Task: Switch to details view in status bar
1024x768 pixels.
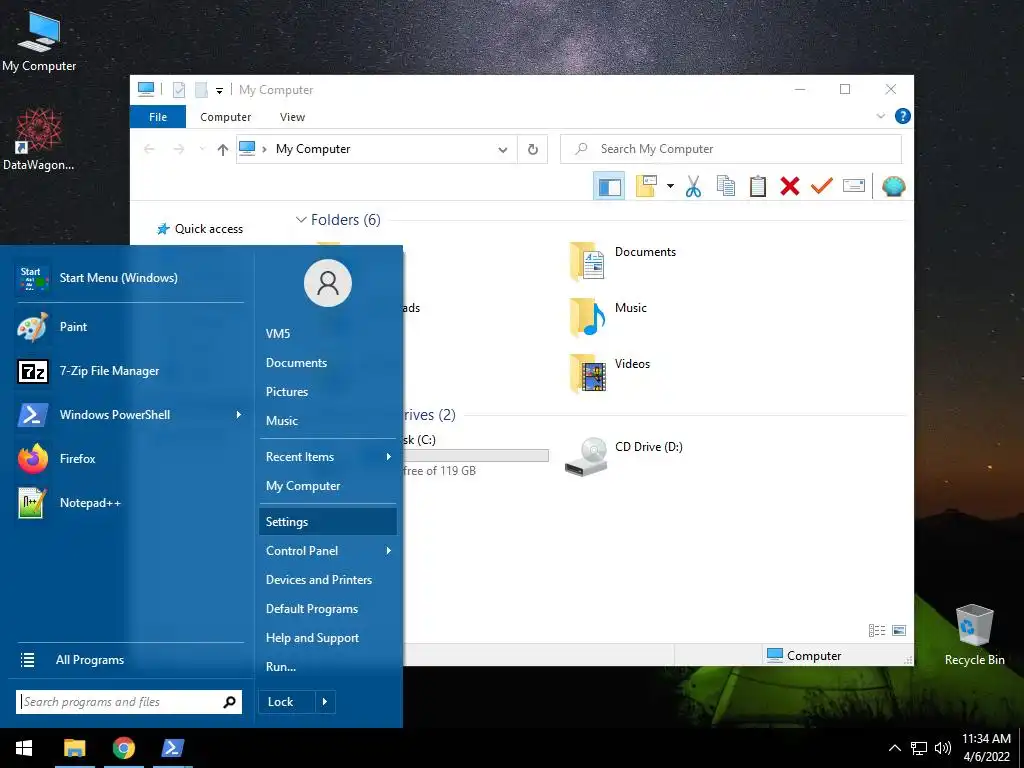Action: point(877,630)
